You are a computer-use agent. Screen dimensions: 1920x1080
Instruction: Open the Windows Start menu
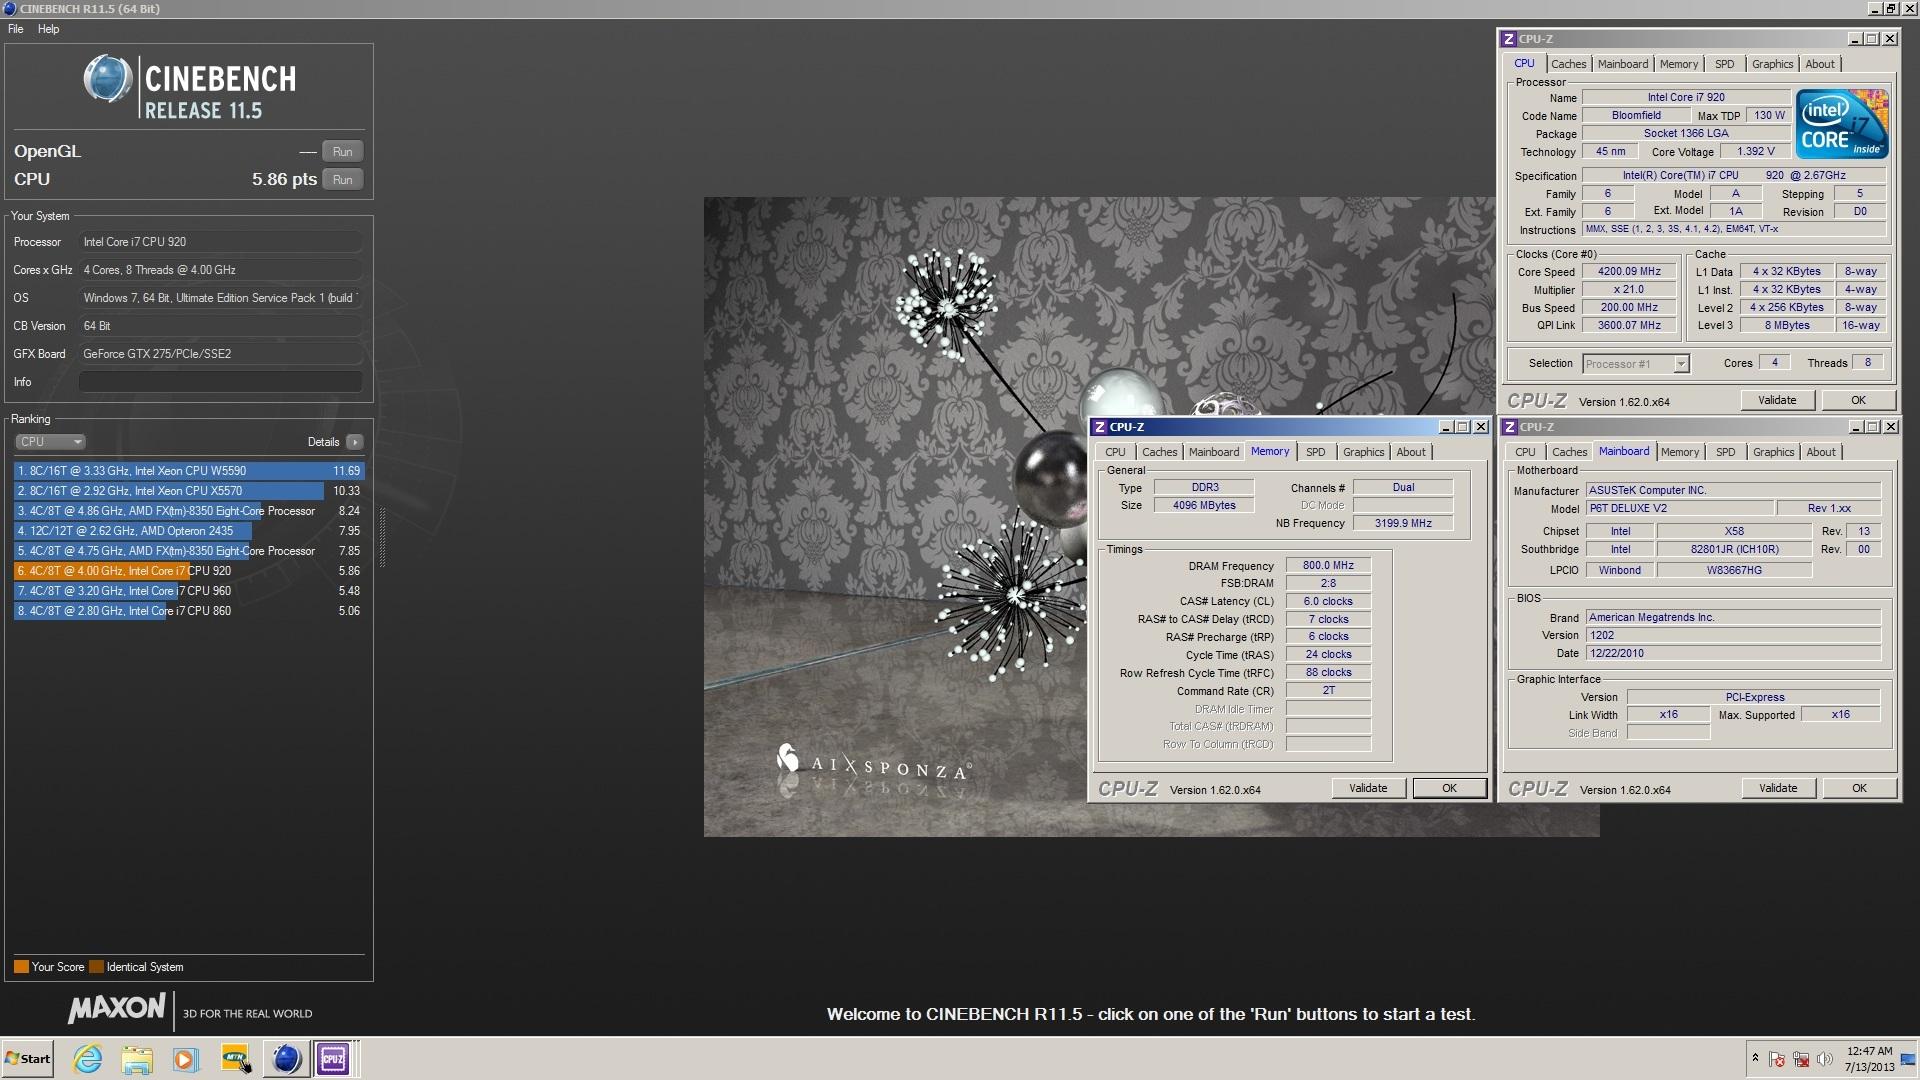[27, 1059]
